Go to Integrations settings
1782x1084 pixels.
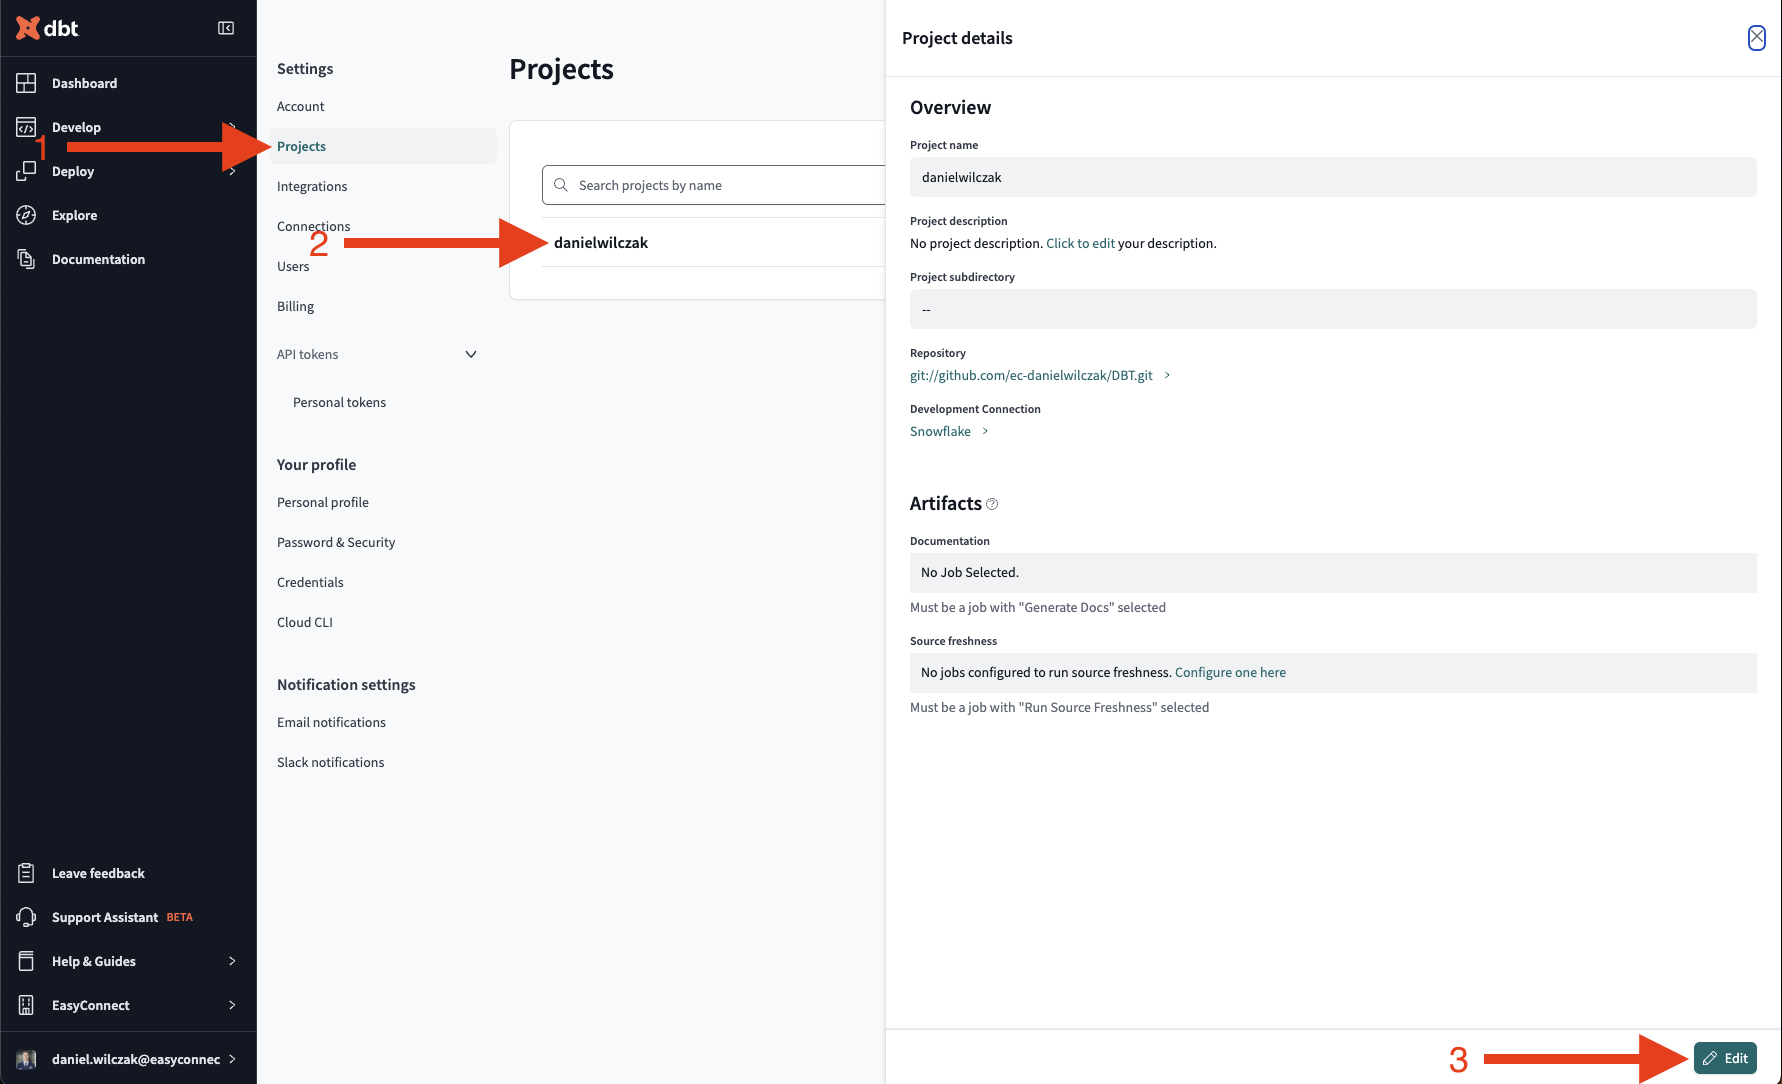click(x=312, y=186)
